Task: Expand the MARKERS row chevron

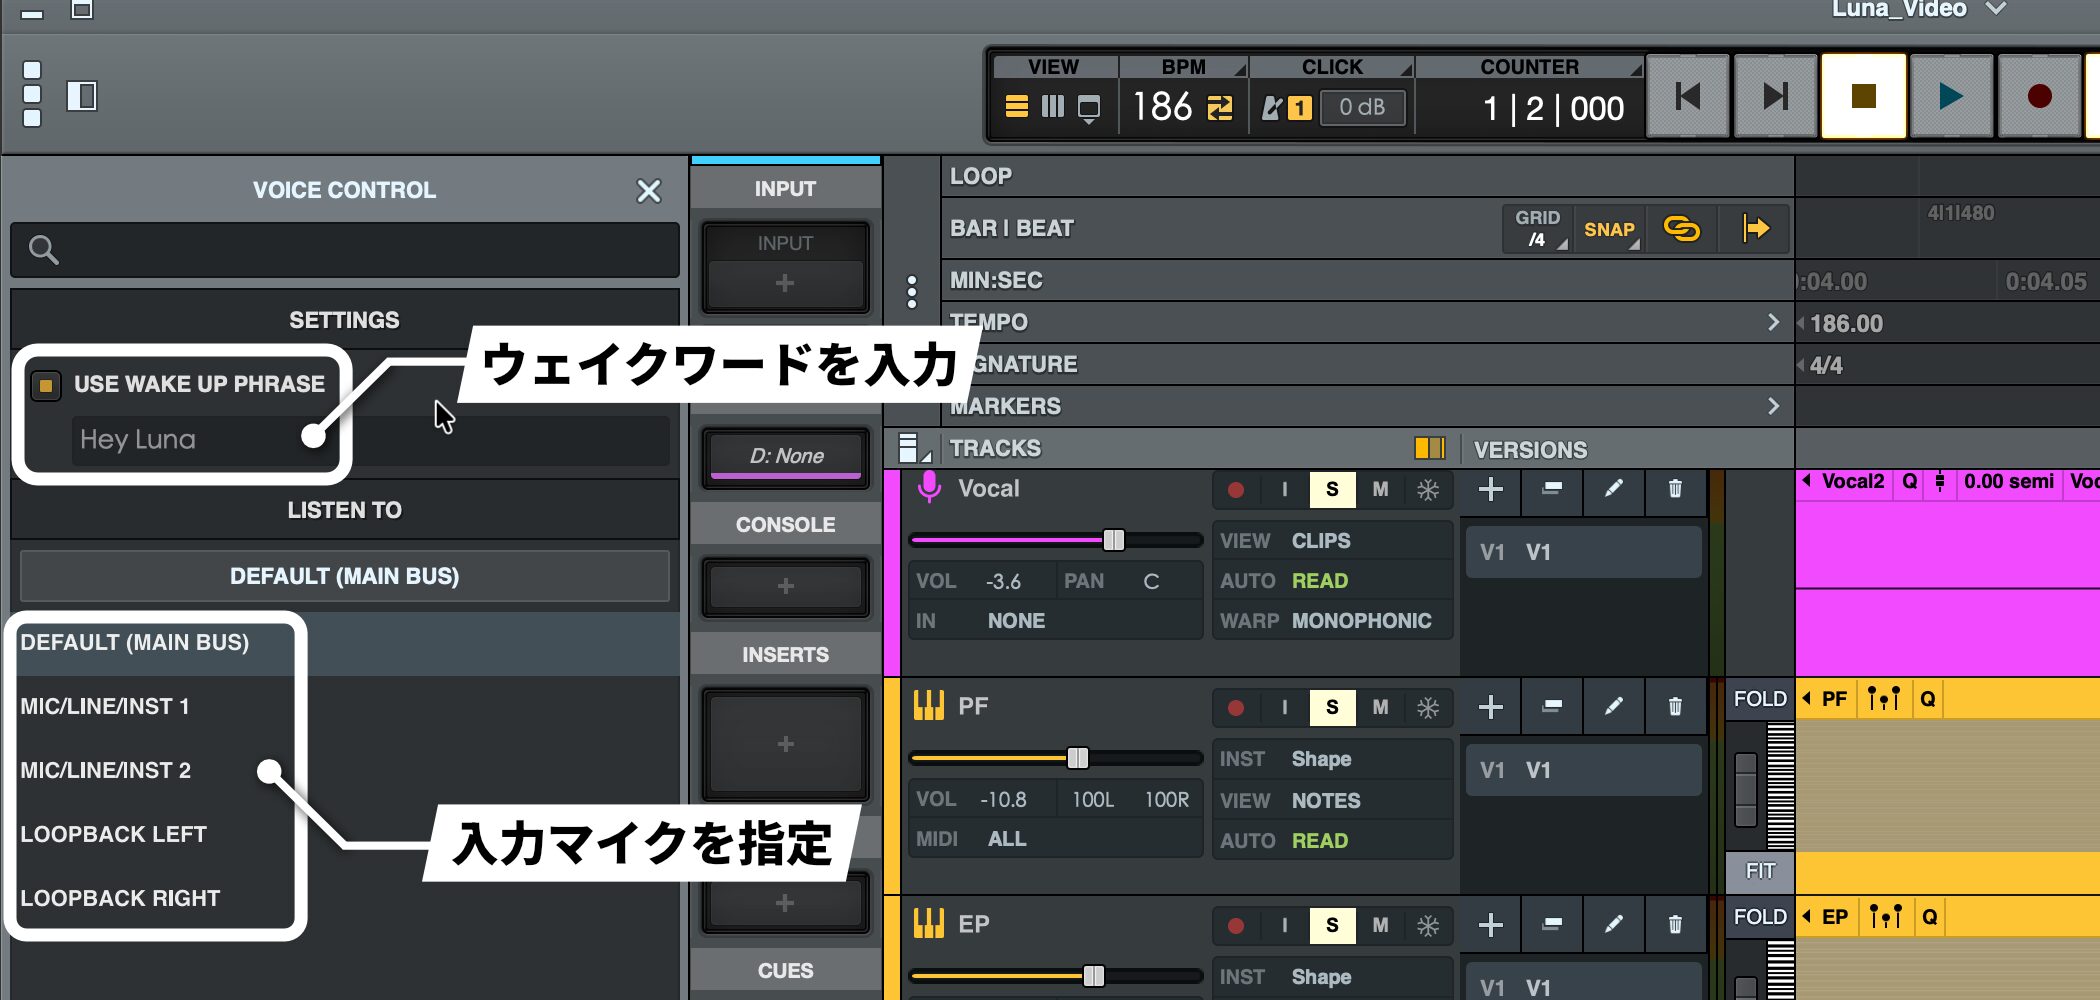Action: pyautogui.click(x=1773, y=406)
